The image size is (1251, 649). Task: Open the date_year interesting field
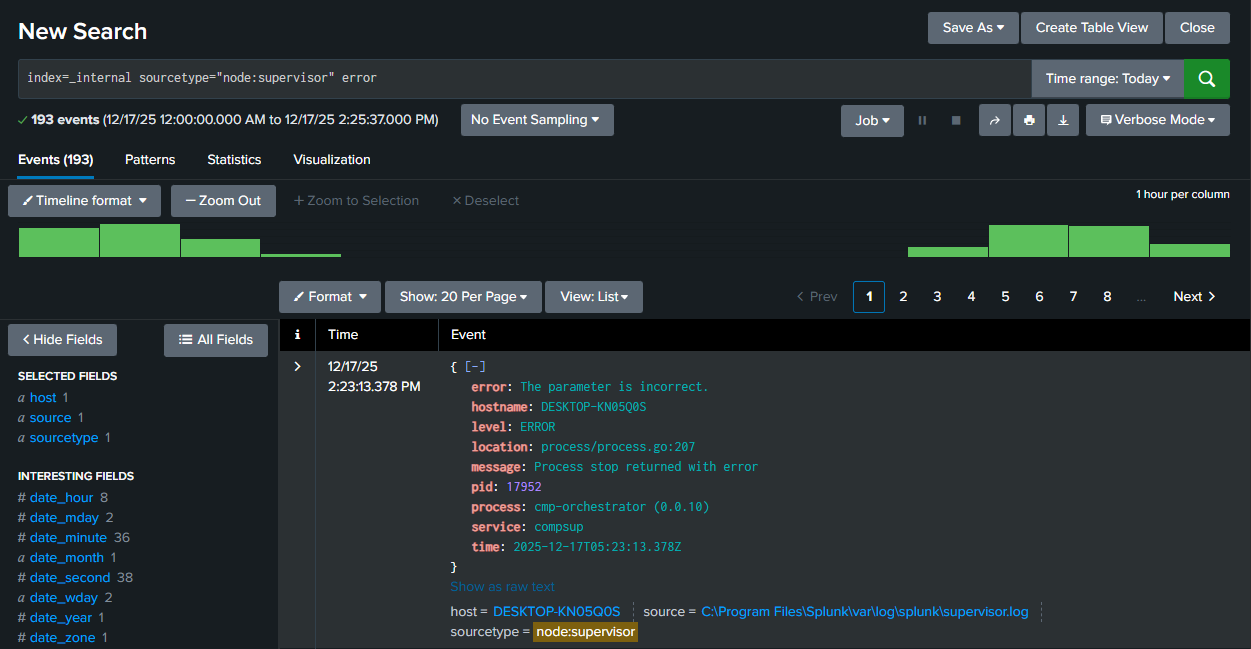(61, 618)
